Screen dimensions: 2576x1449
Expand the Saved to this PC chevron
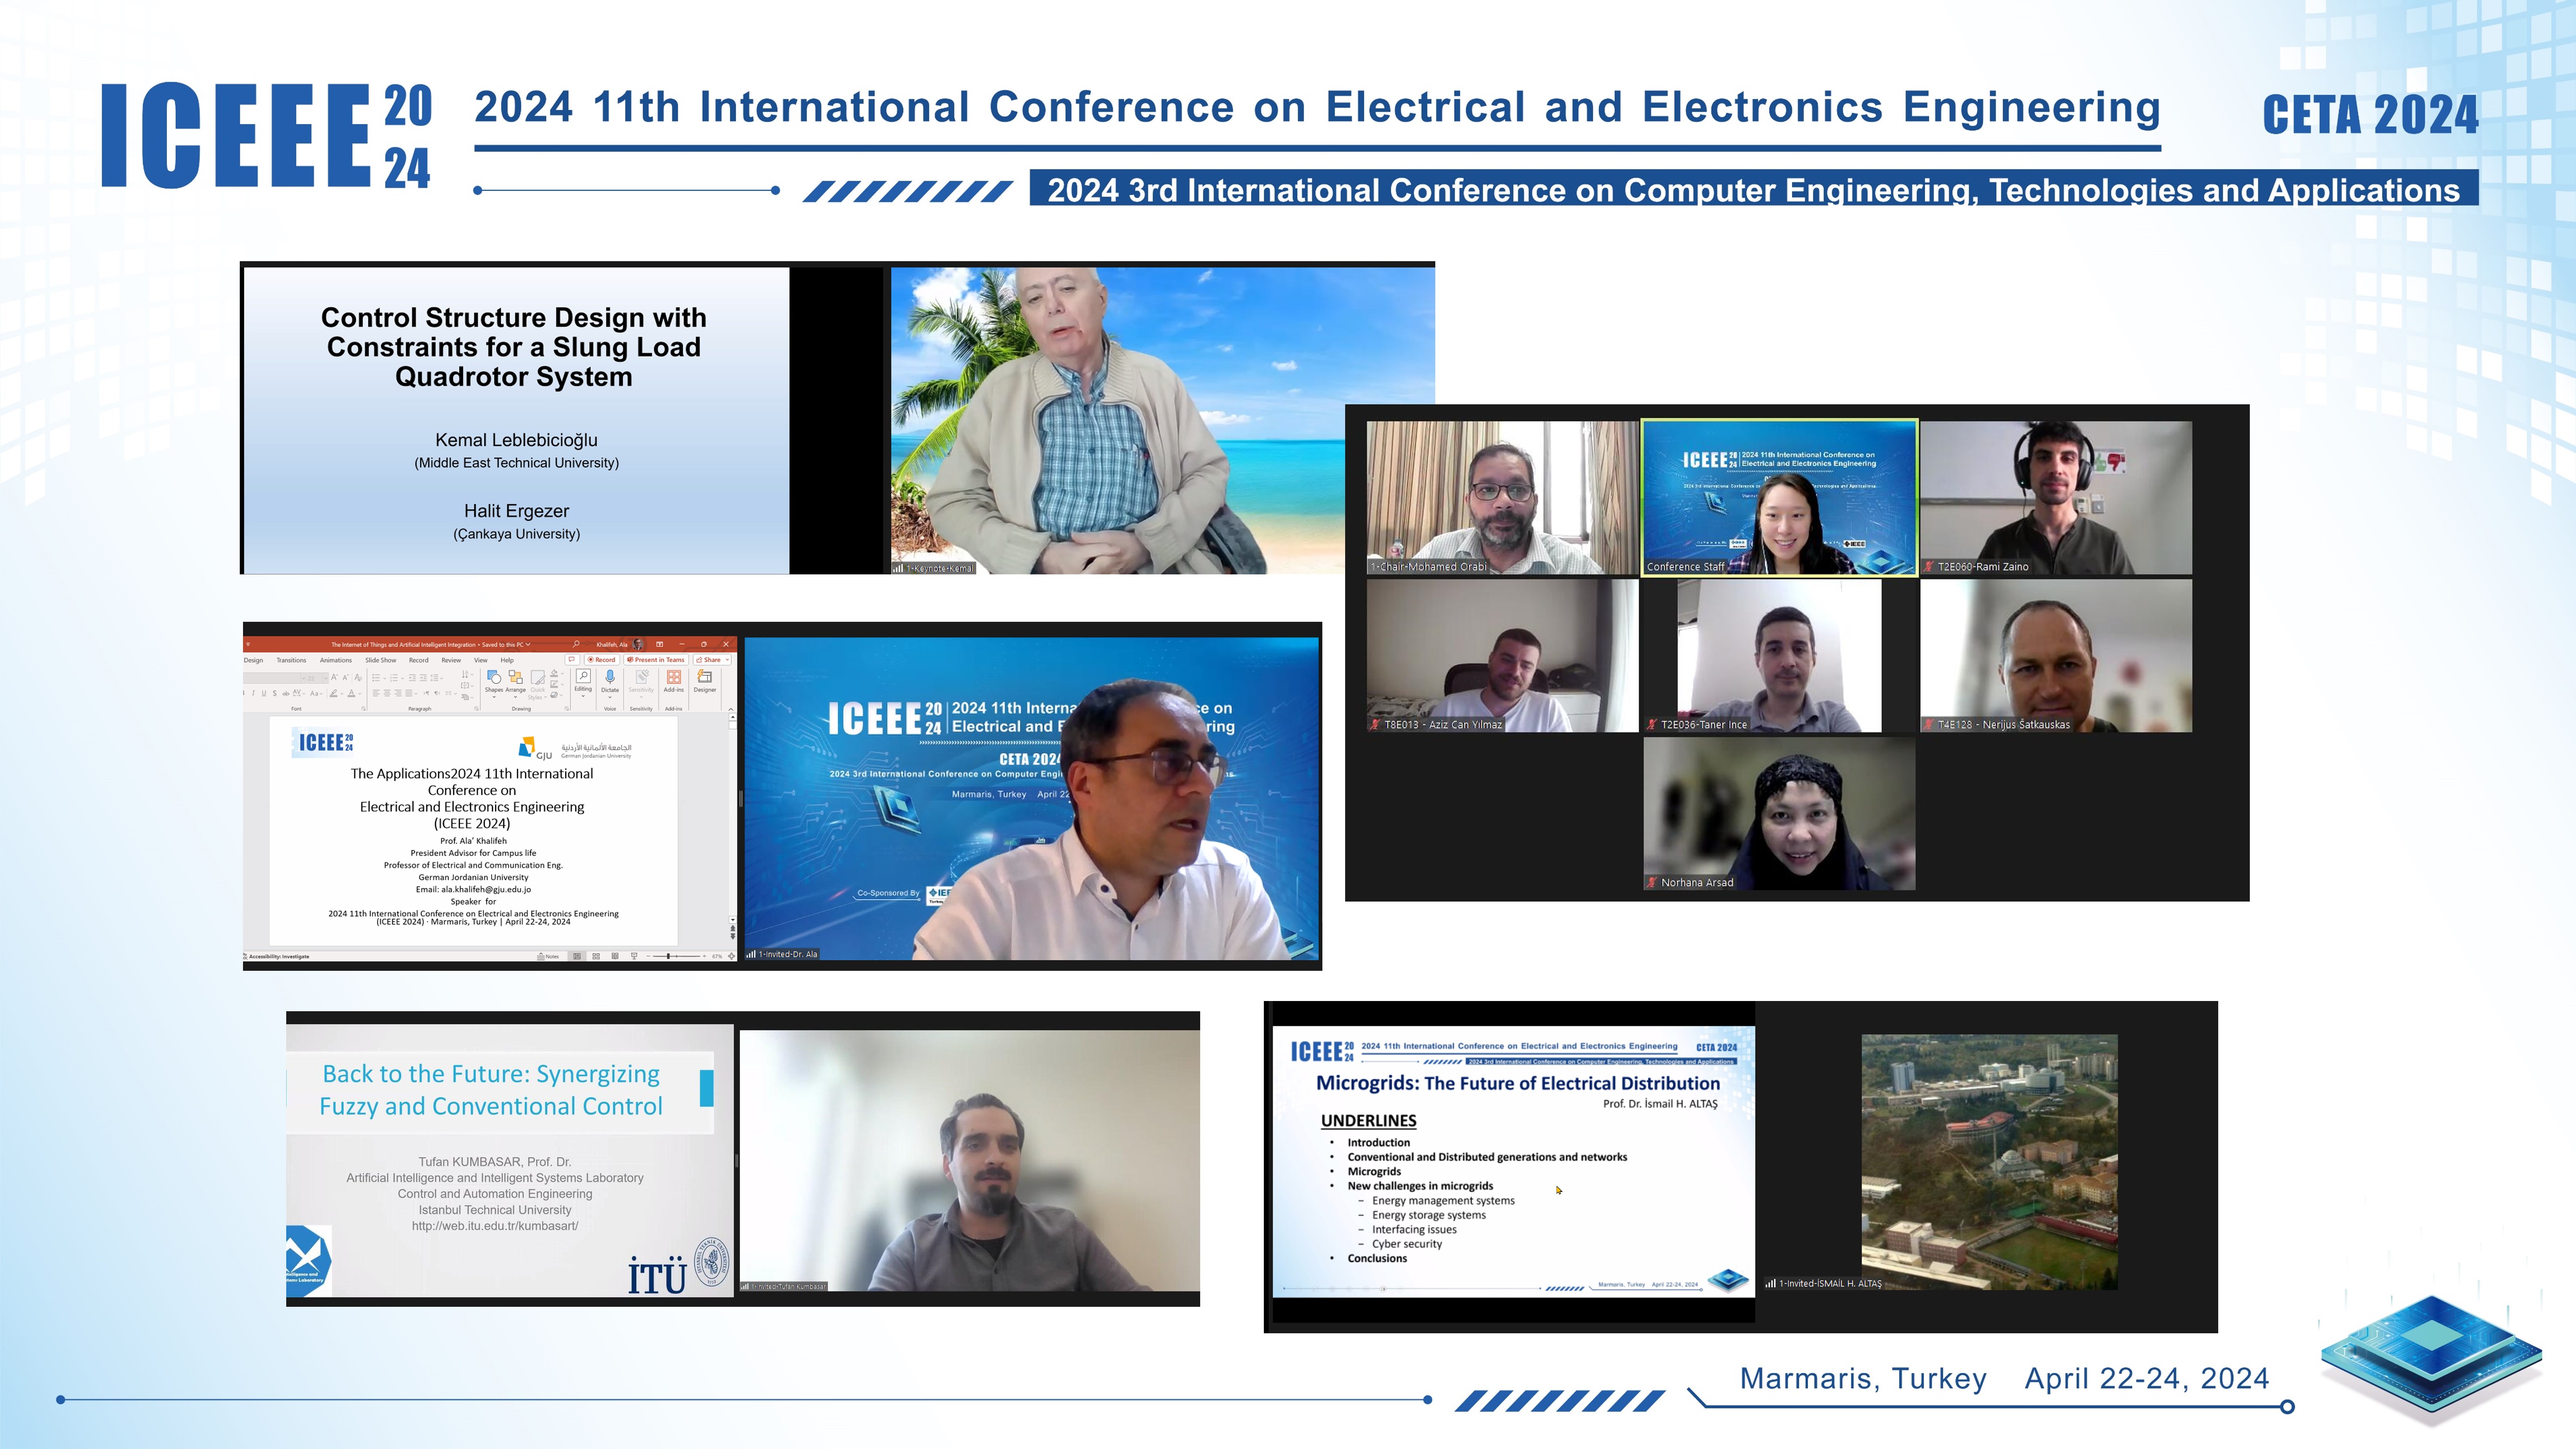pos(528,645)
